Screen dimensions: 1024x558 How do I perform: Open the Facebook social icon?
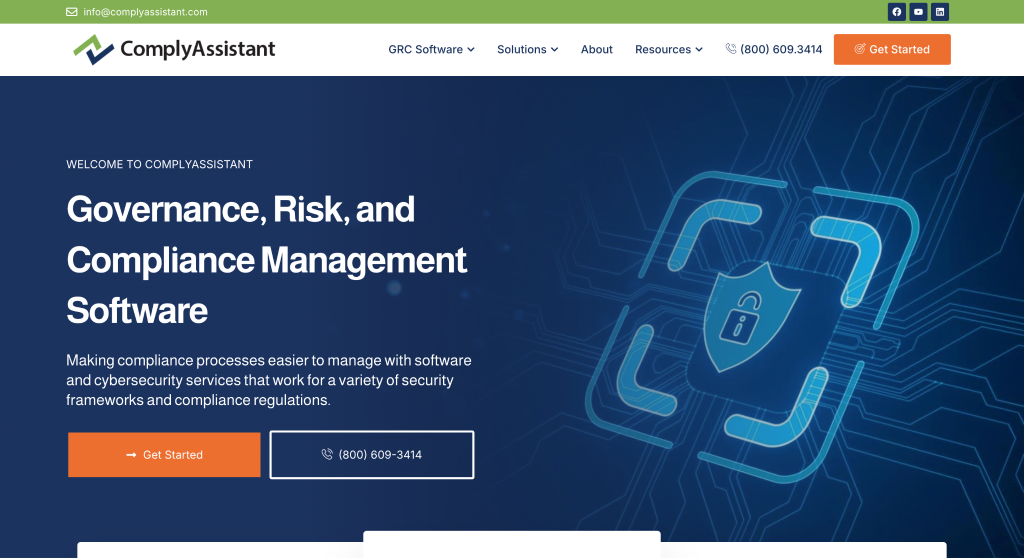point(897,12)
